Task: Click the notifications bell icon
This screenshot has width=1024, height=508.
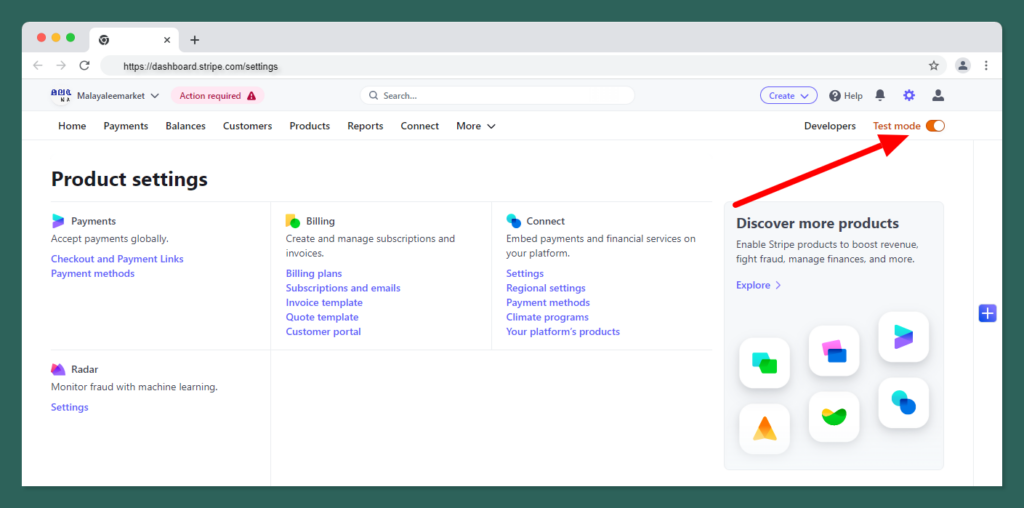Action: (x=880, y=96)
